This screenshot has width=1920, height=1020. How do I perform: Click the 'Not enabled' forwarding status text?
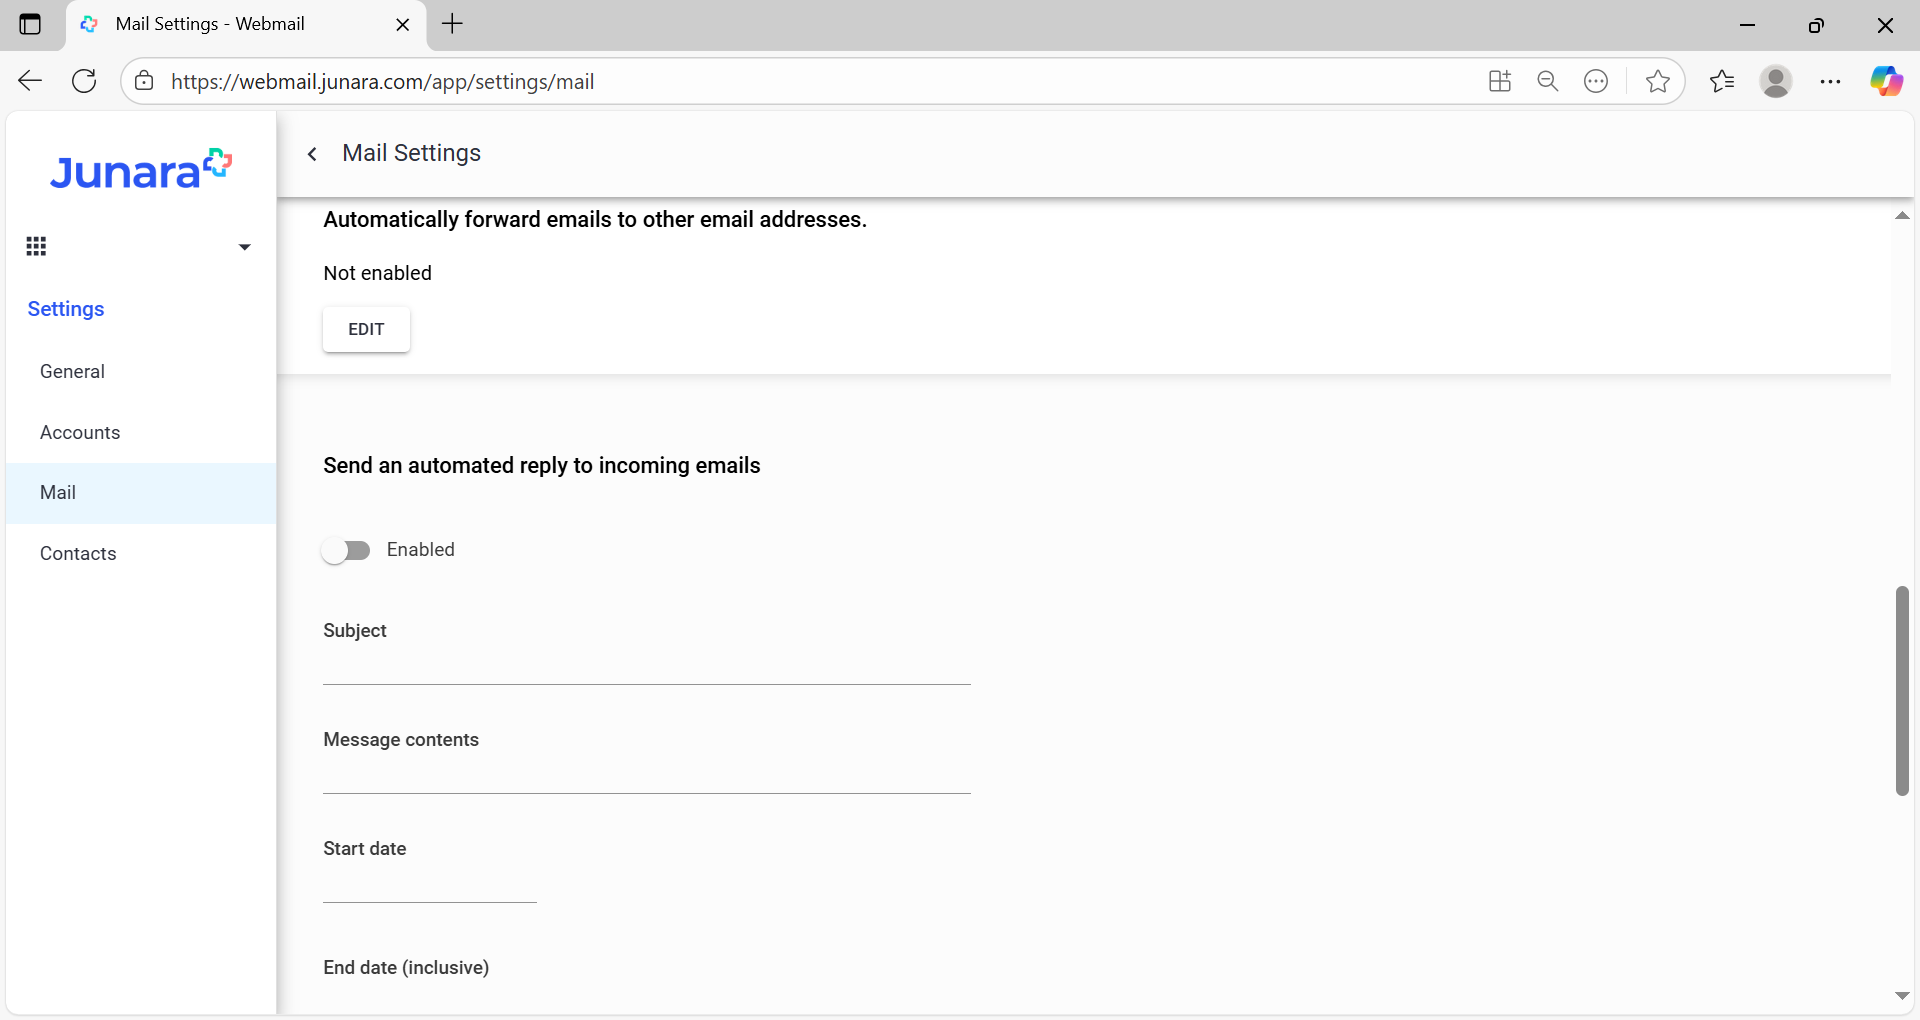(x=377, y=273)
